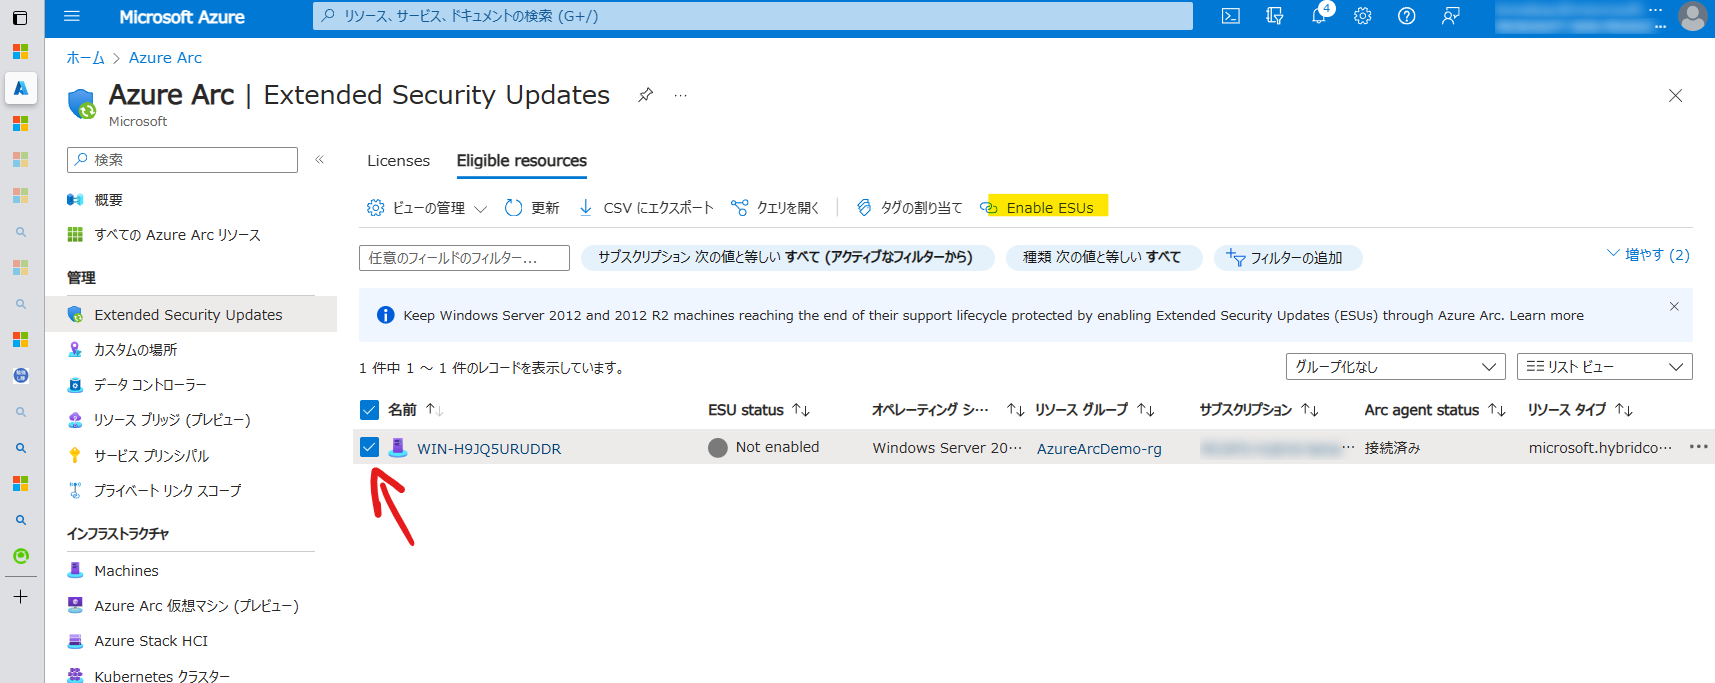Open the WIN-H9JQ5URUDDR machine link

point(489,449)
